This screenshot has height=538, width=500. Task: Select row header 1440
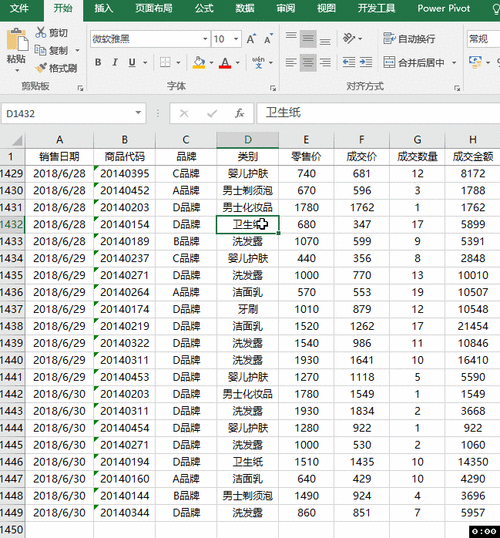tap(12, 360)
